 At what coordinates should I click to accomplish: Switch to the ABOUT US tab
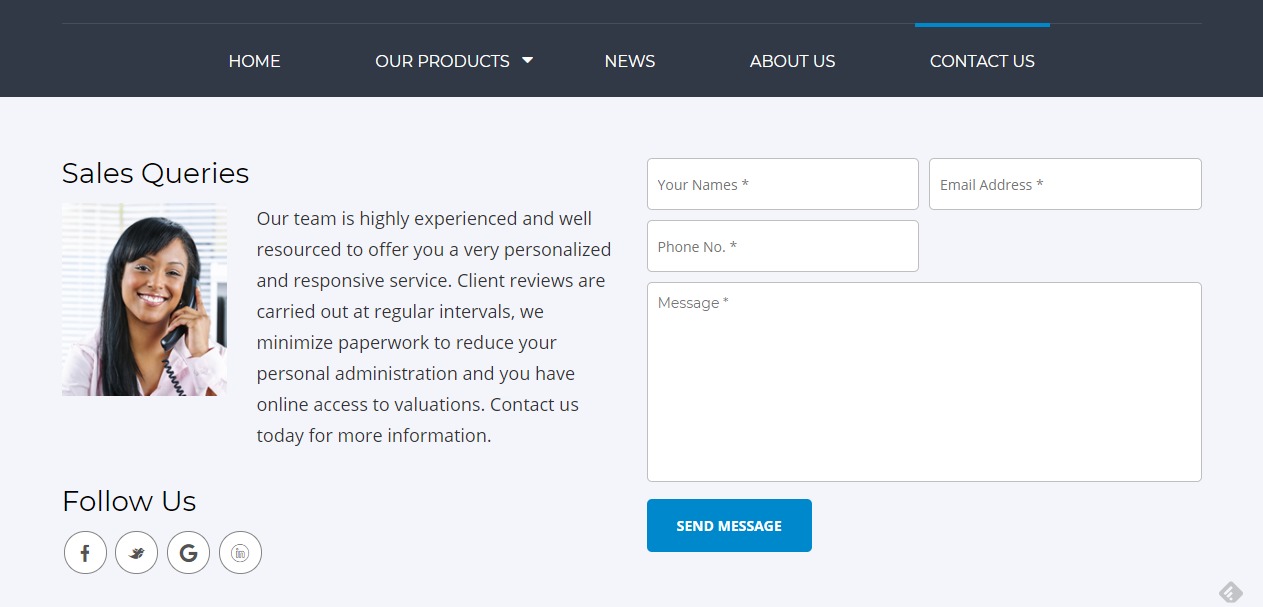(792, 61)
